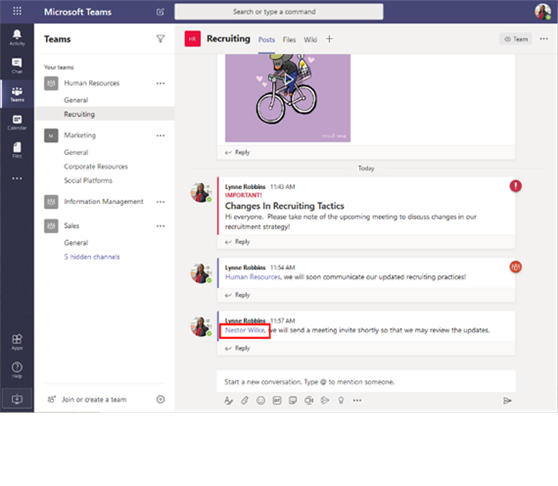Start a new chat compose icon
The height and width of the screenshot is (486, 558).
tap(160, 12)
